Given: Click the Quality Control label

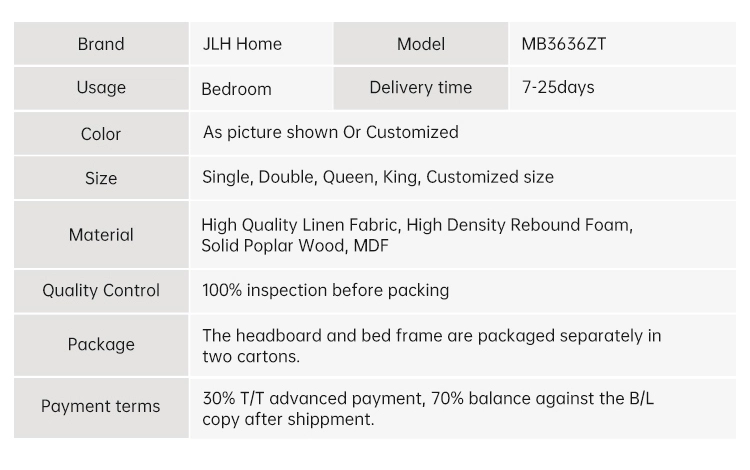Looking at the screenshot, I should 101,291.
